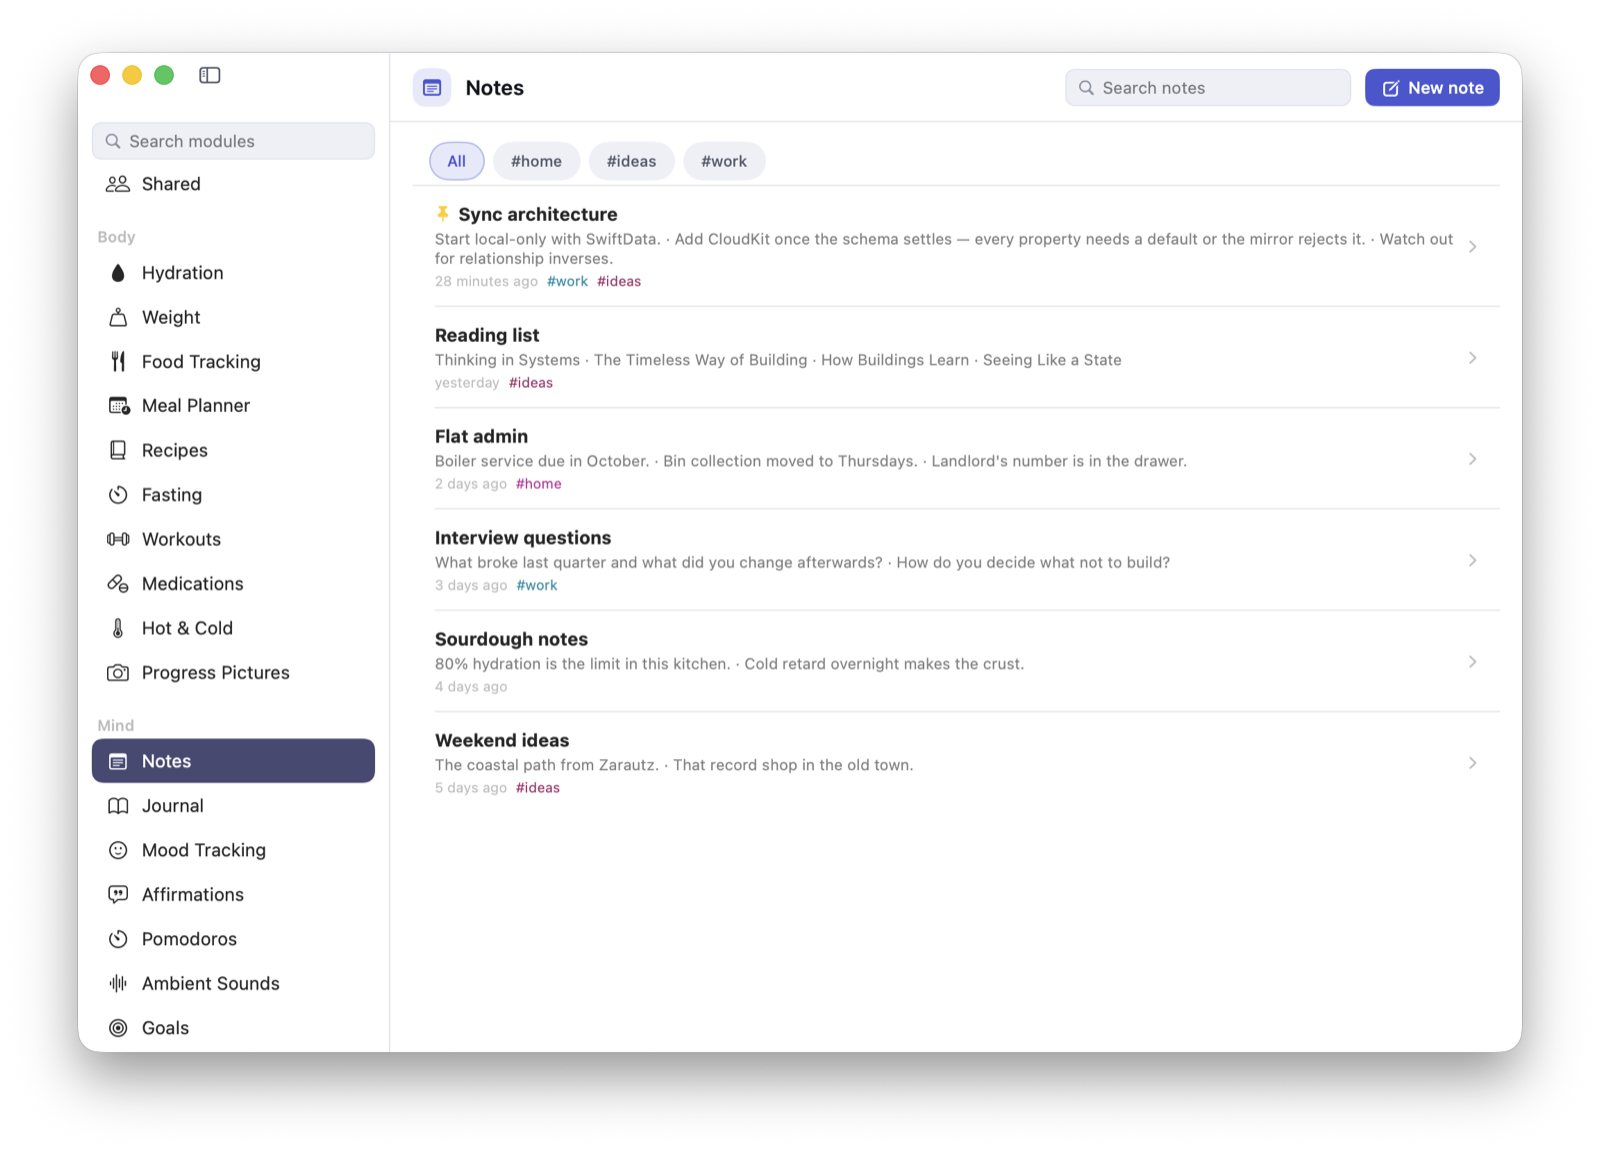This screenshot has height=1155, width=1600.
Task: Click the Notes icon in the sidebar
Action: click(118, 761)
